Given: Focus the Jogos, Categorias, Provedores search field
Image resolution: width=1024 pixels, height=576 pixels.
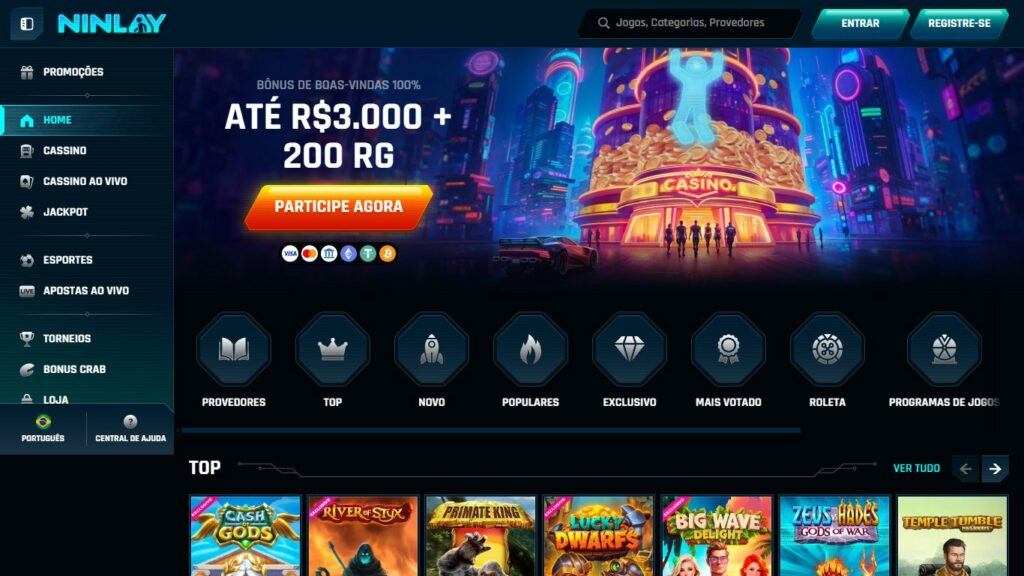Looking at the screenshot, I should tap(690, 23).
